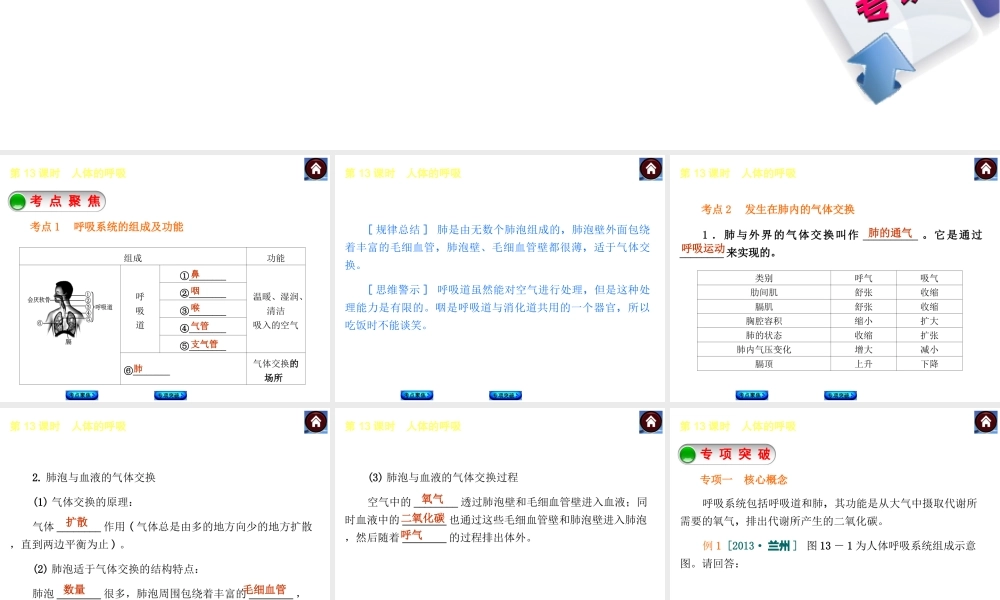This screenshot has width=1000, height=600.
Task: Click first blue nav button on 规律总结 slide
Action: [416, 395]
